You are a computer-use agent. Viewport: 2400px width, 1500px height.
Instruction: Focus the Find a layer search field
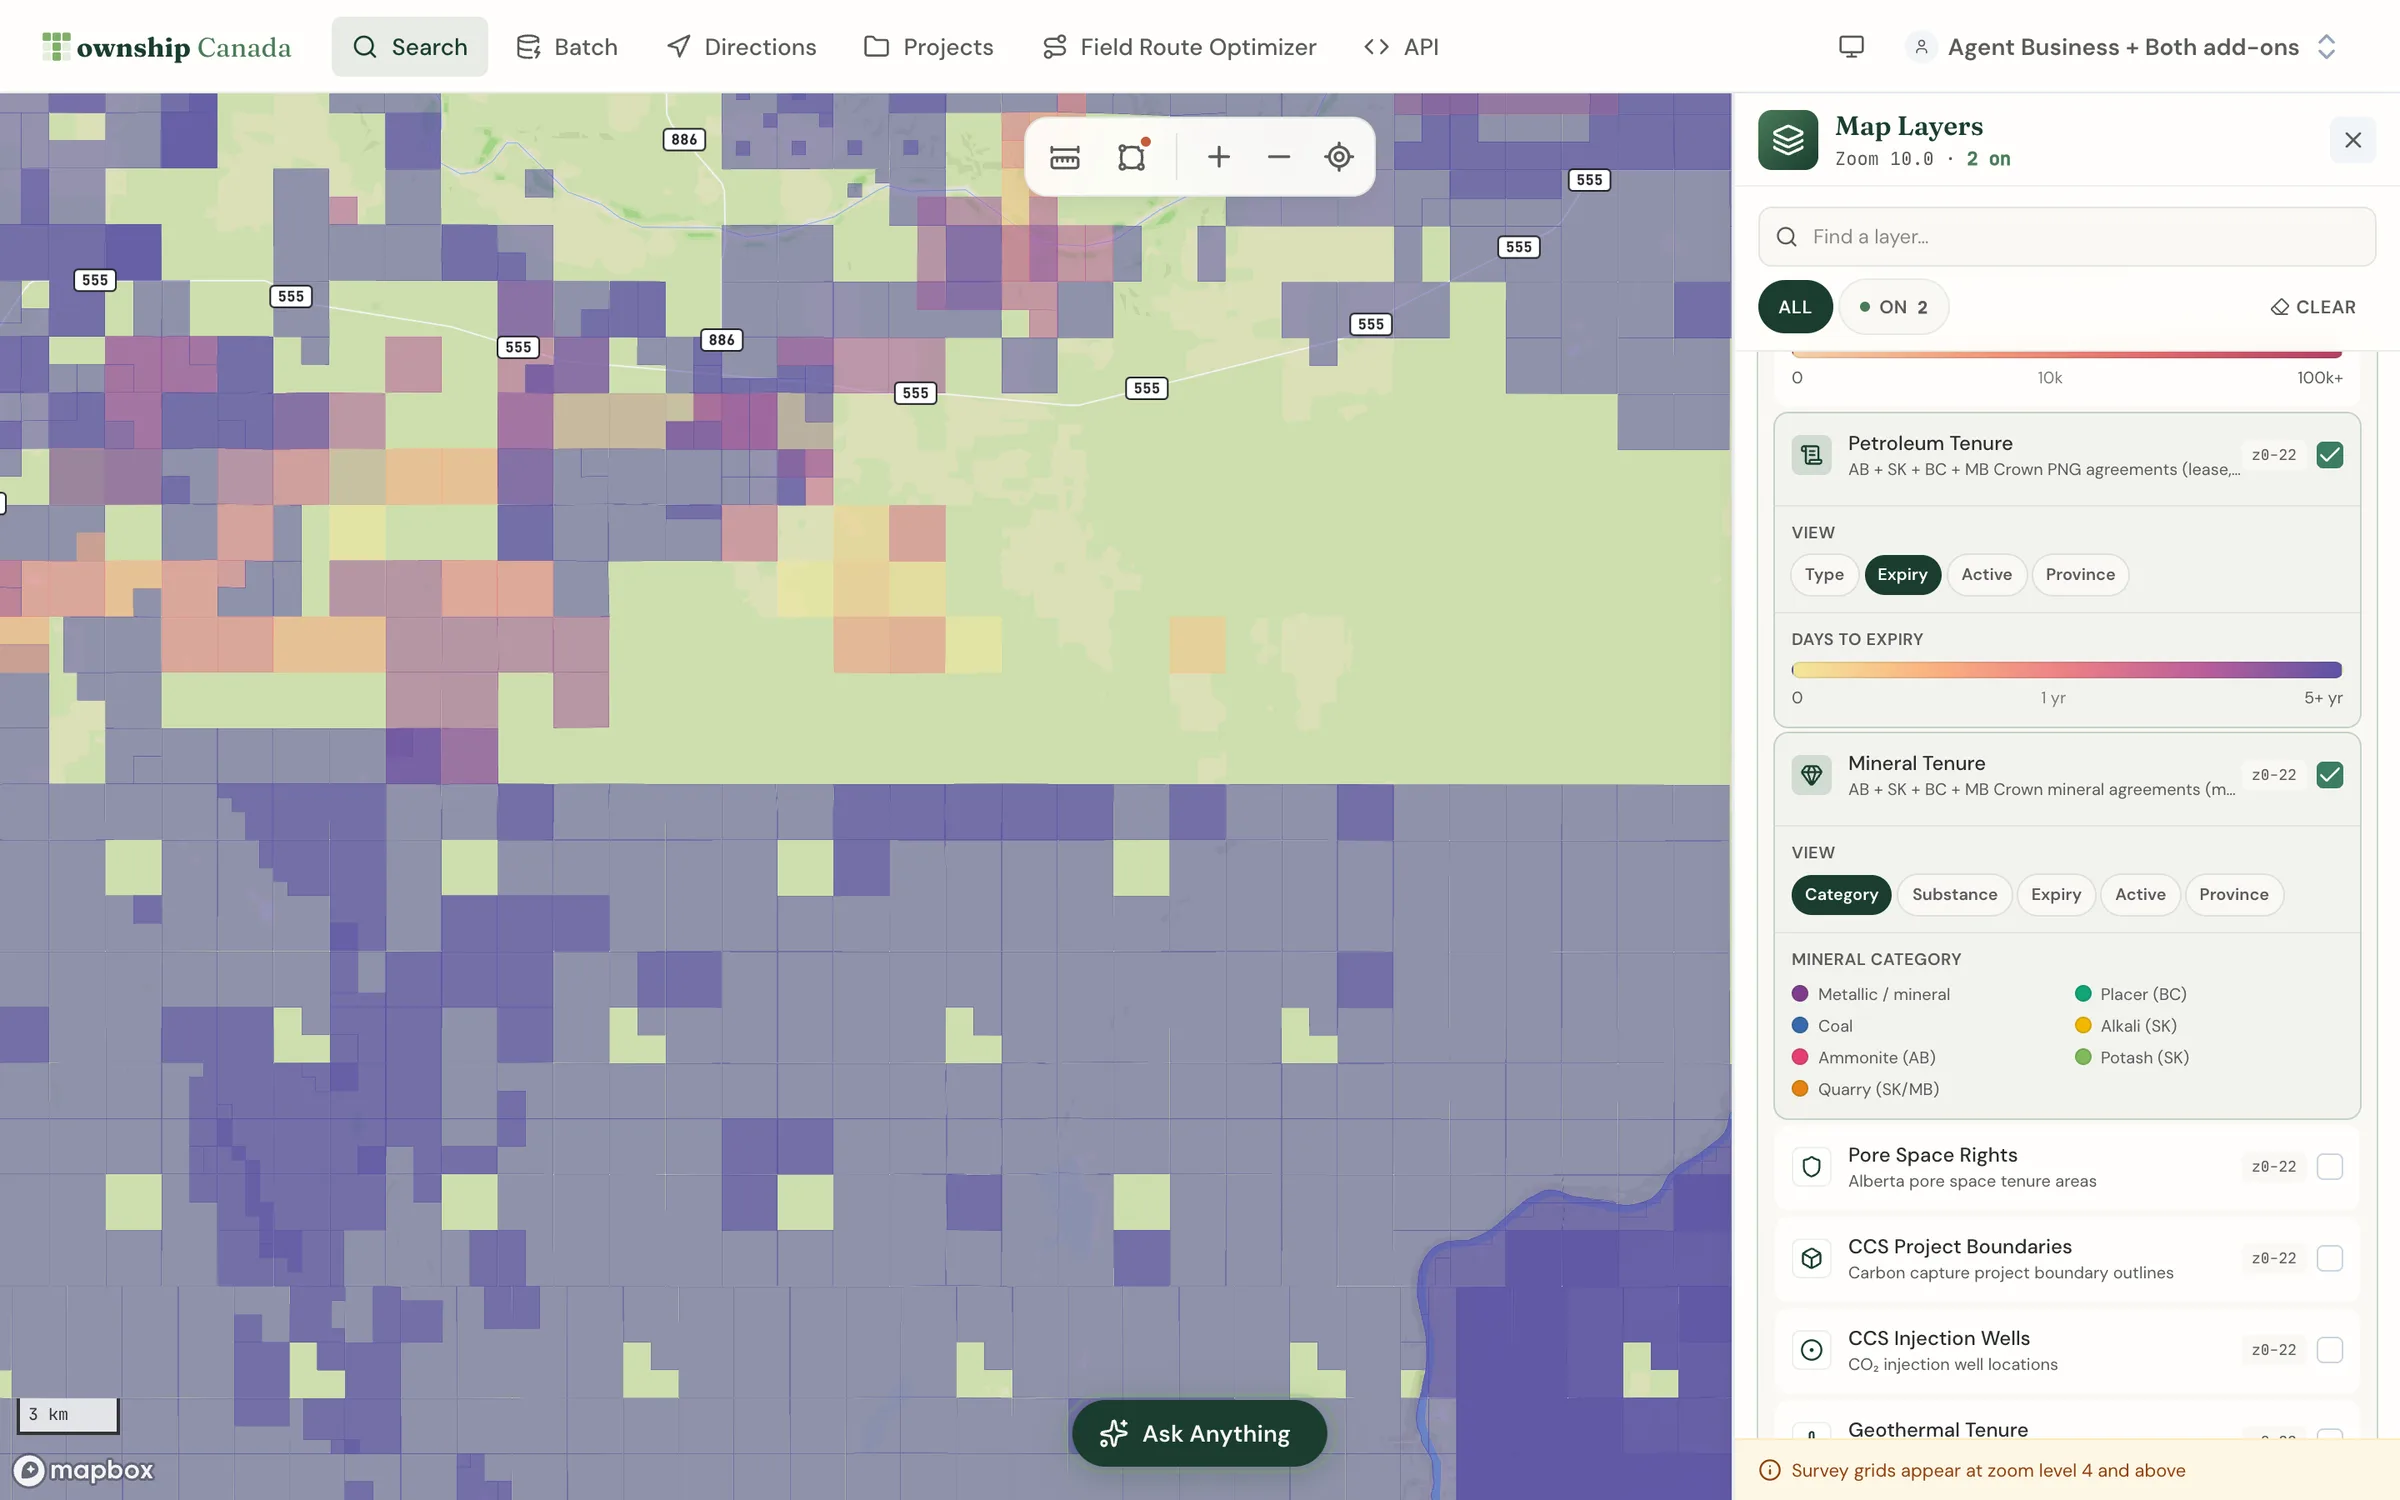[x=2066, y=237]
